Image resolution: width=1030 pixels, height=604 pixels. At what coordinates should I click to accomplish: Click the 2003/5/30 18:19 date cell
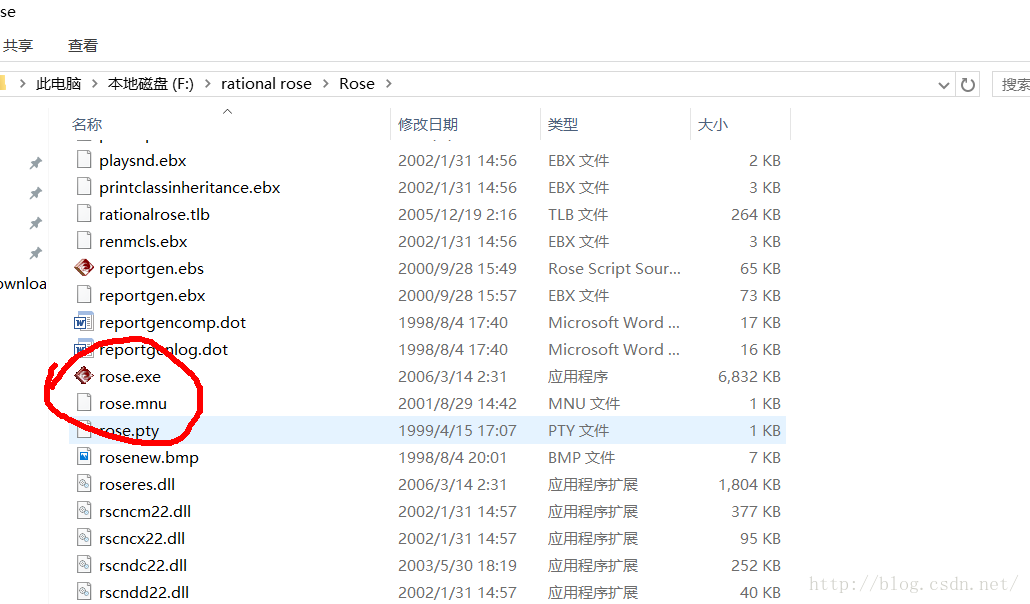457,565
